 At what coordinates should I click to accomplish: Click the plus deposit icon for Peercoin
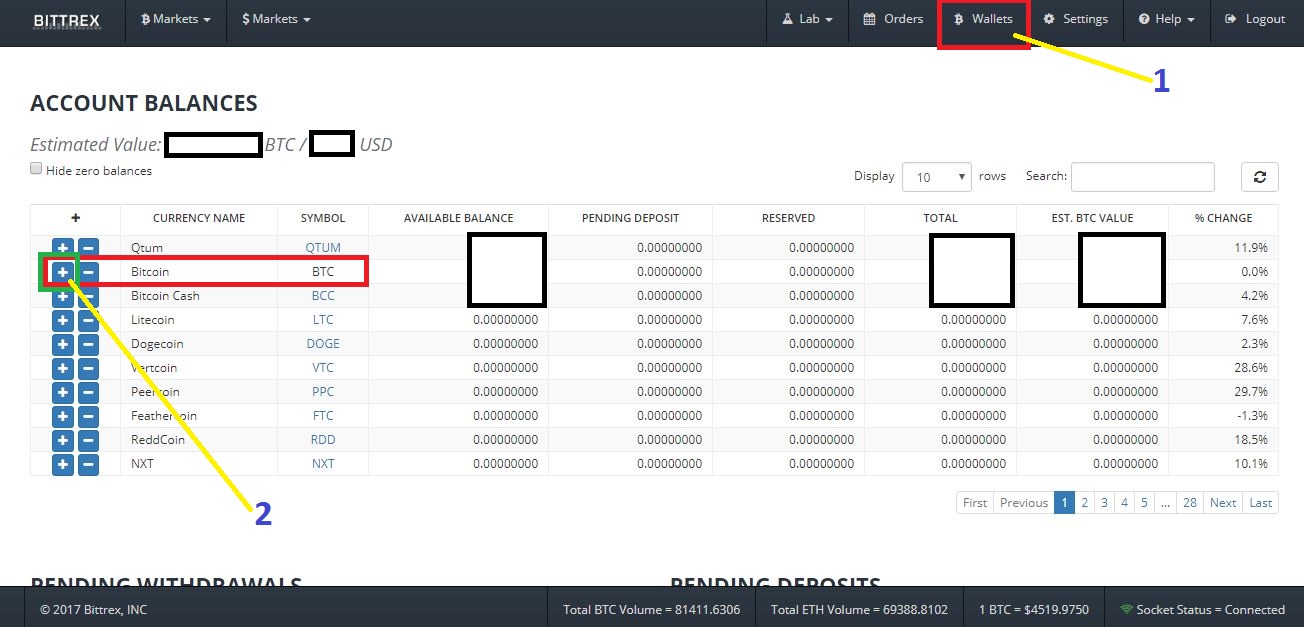(x=62, y=392)
